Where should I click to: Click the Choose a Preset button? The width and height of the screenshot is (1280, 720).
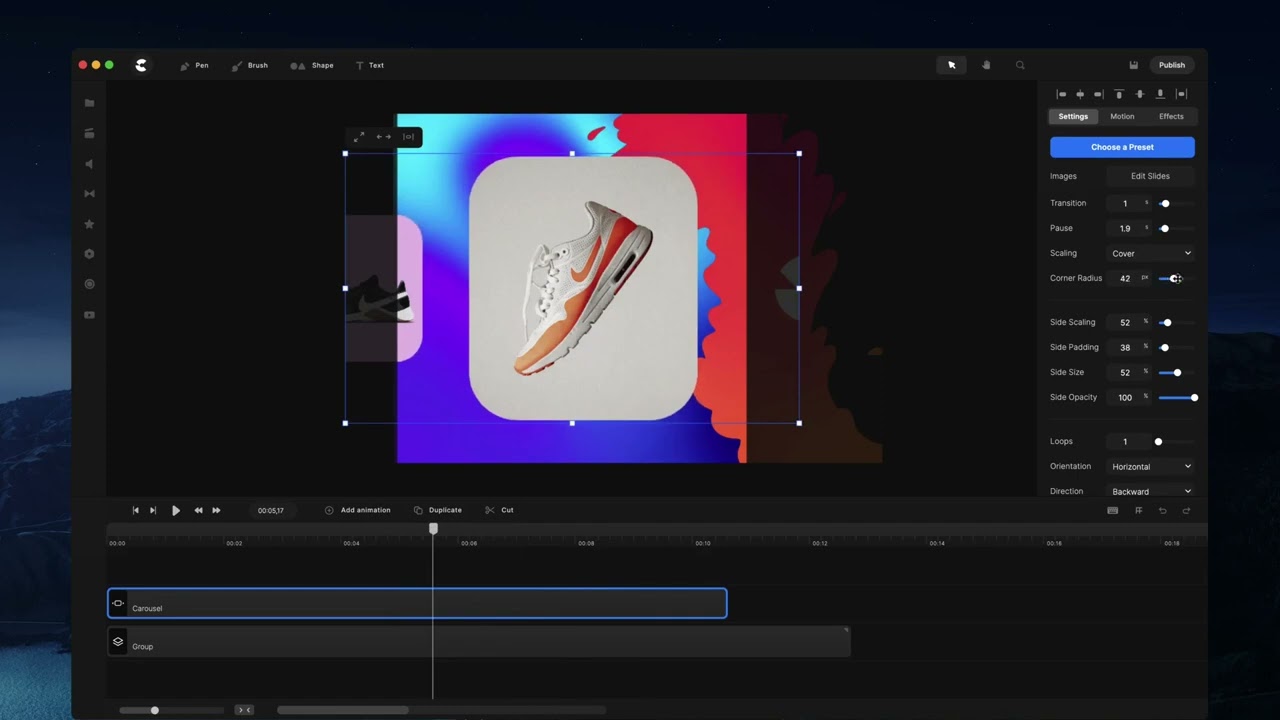(x=1122, y=147)
